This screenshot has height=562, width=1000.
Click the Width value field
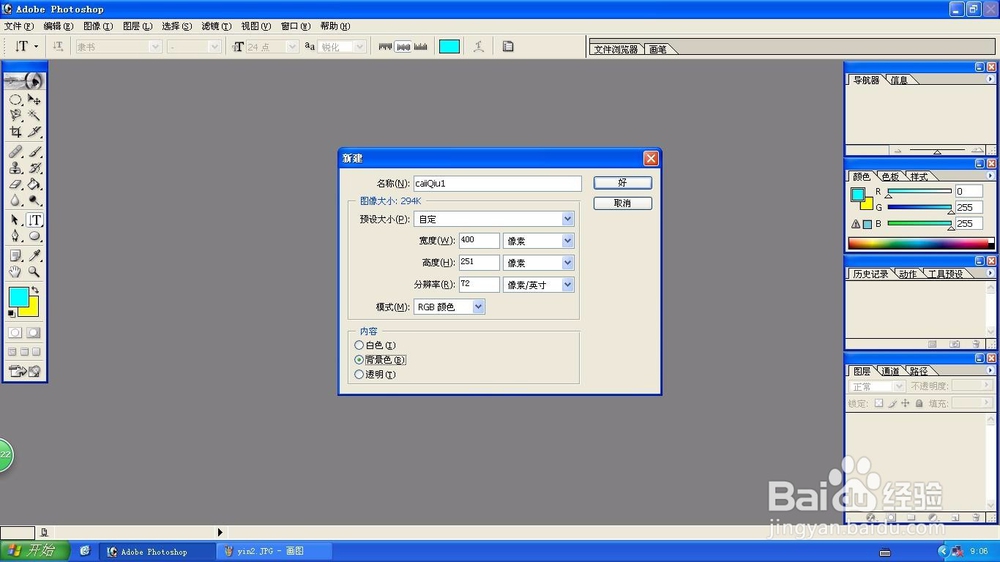click(x=479, y=240)
